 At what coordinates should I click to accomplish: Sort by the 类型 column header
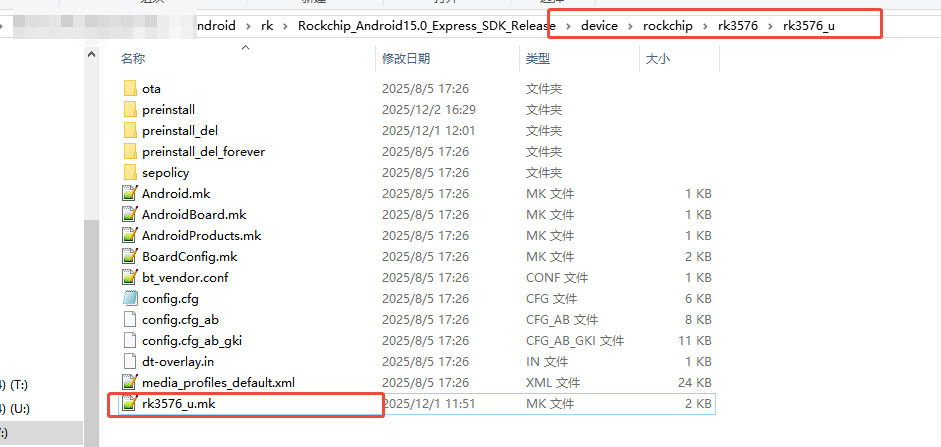(x=538, y=59)
